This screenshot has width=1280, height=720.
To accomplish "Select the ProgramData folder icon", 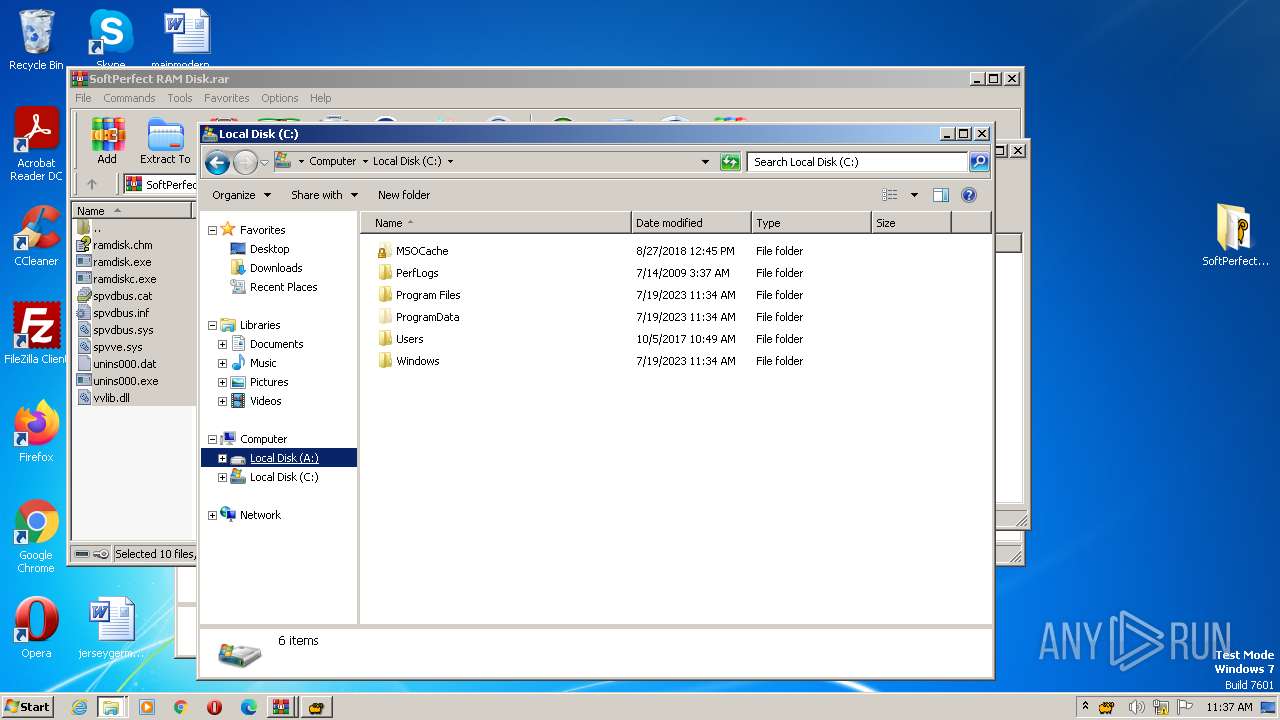I will pyautogui.click(x=385, y=317).
